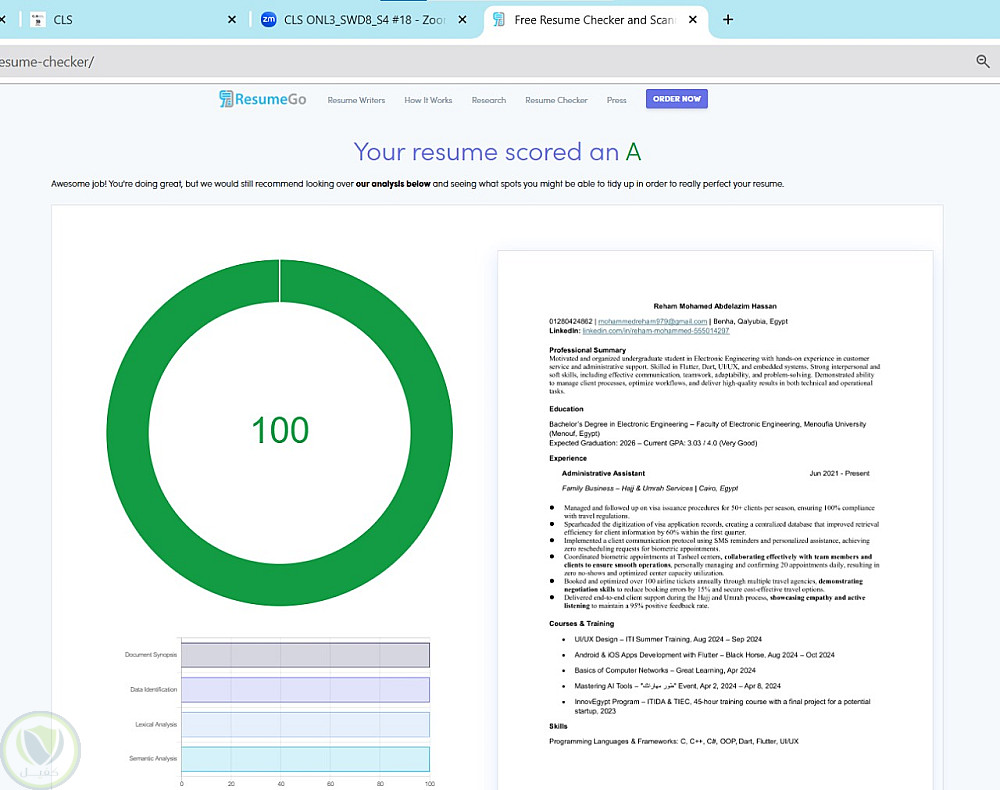Click the Document Synopsis bar in chart

[x=305, y=655]
